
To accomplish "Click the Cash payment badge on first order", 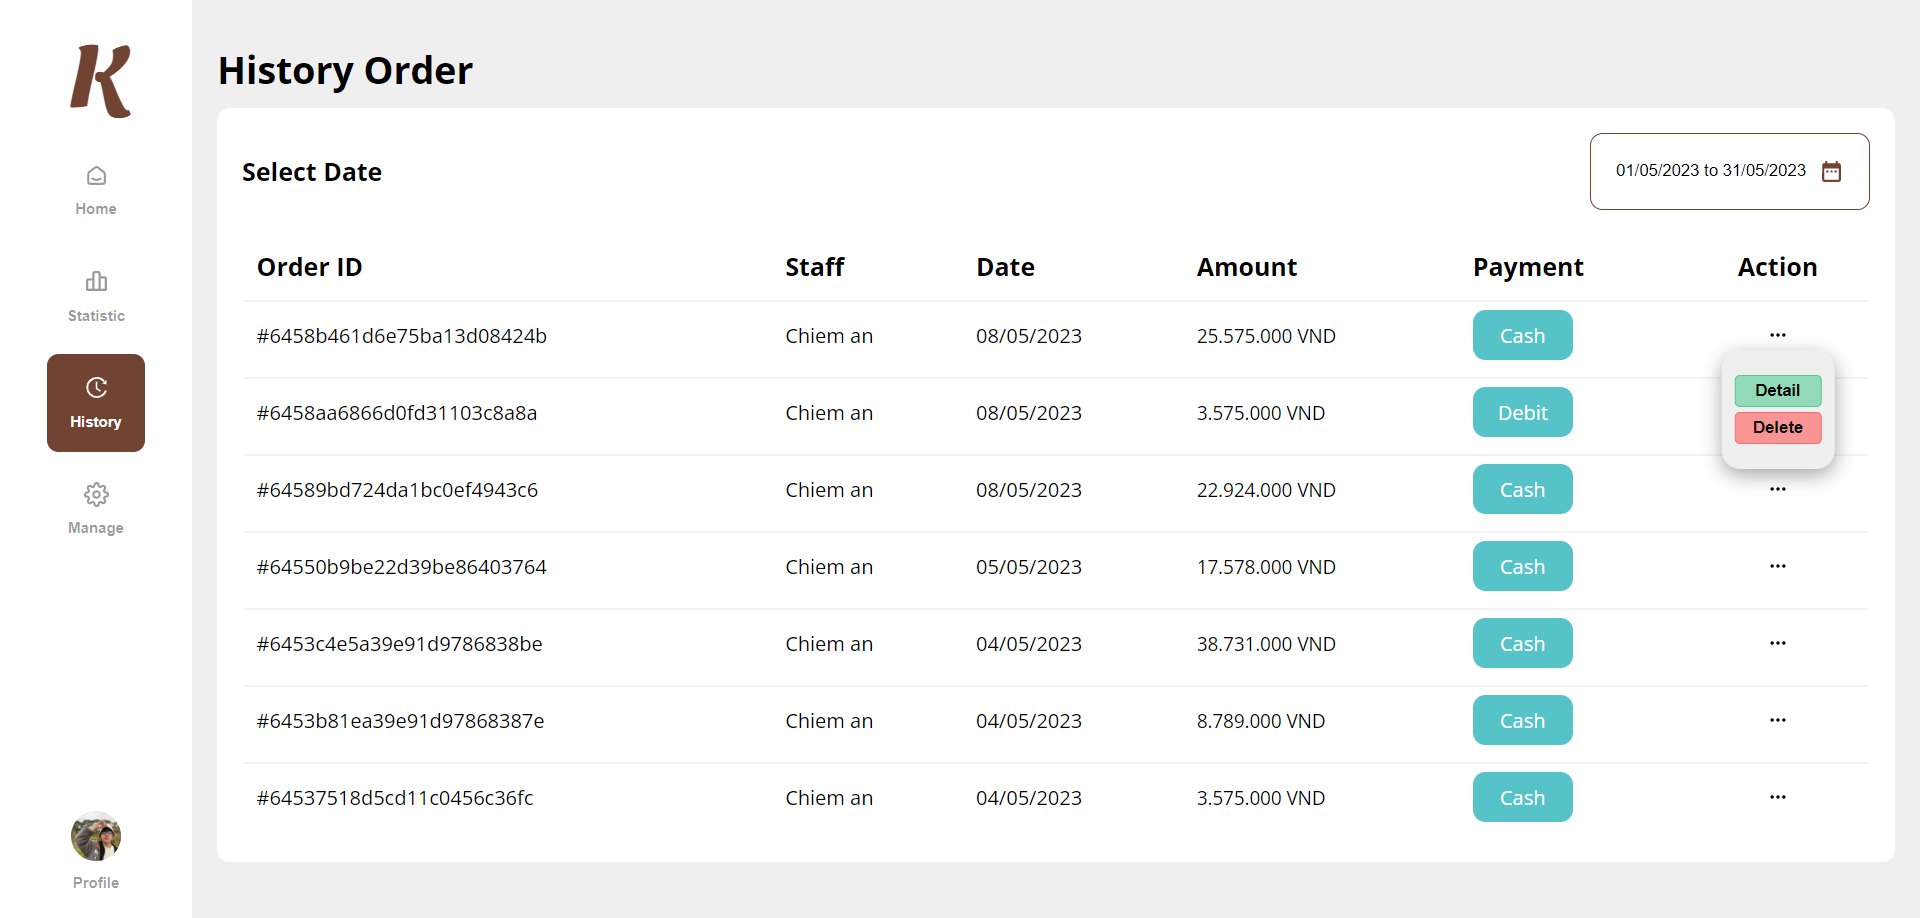I will point(1522,335).
